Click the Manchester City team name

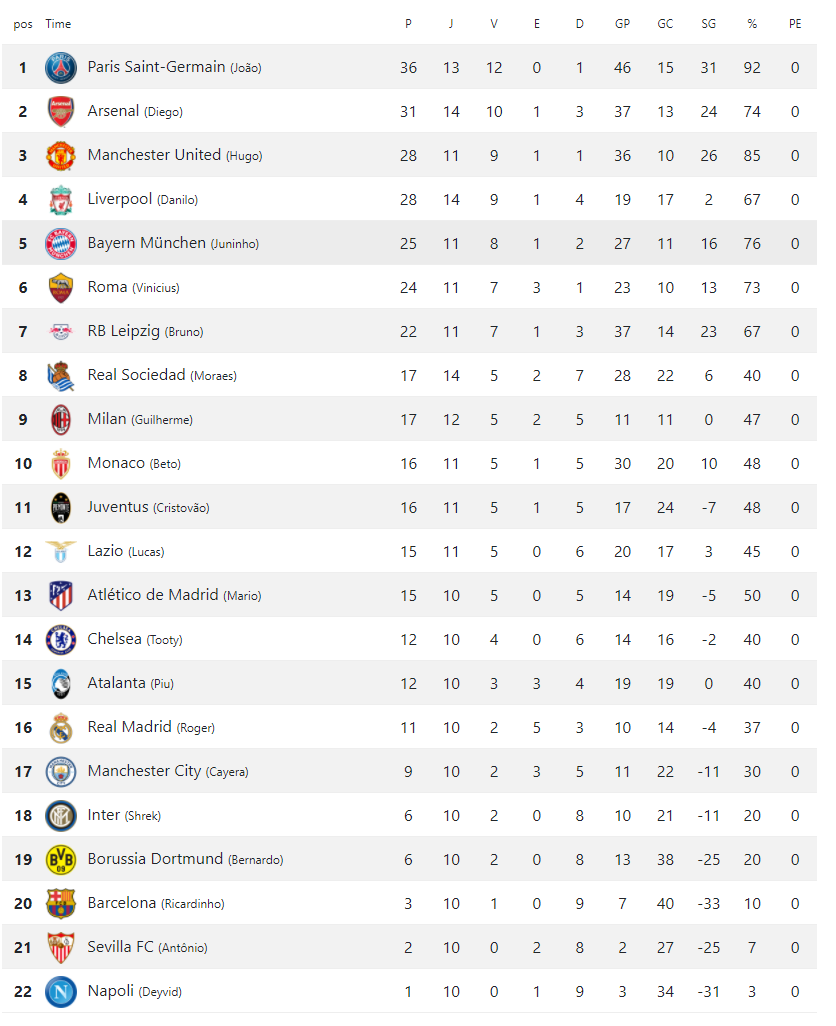144,771
